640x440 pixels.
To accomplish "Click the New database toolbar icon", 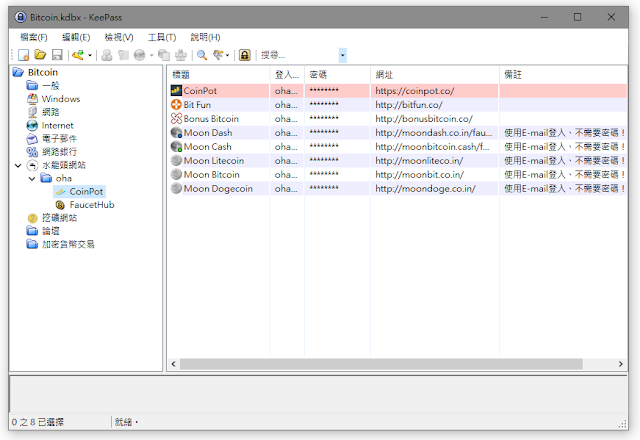I will [x=24, y=55].
